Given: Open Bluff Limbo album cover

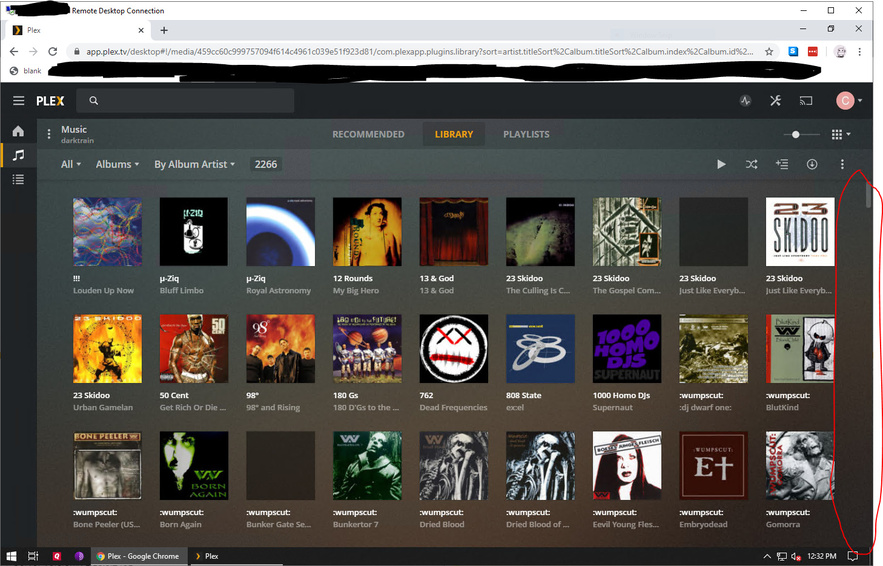Looking at the screenshot, I should coord(194,231).
